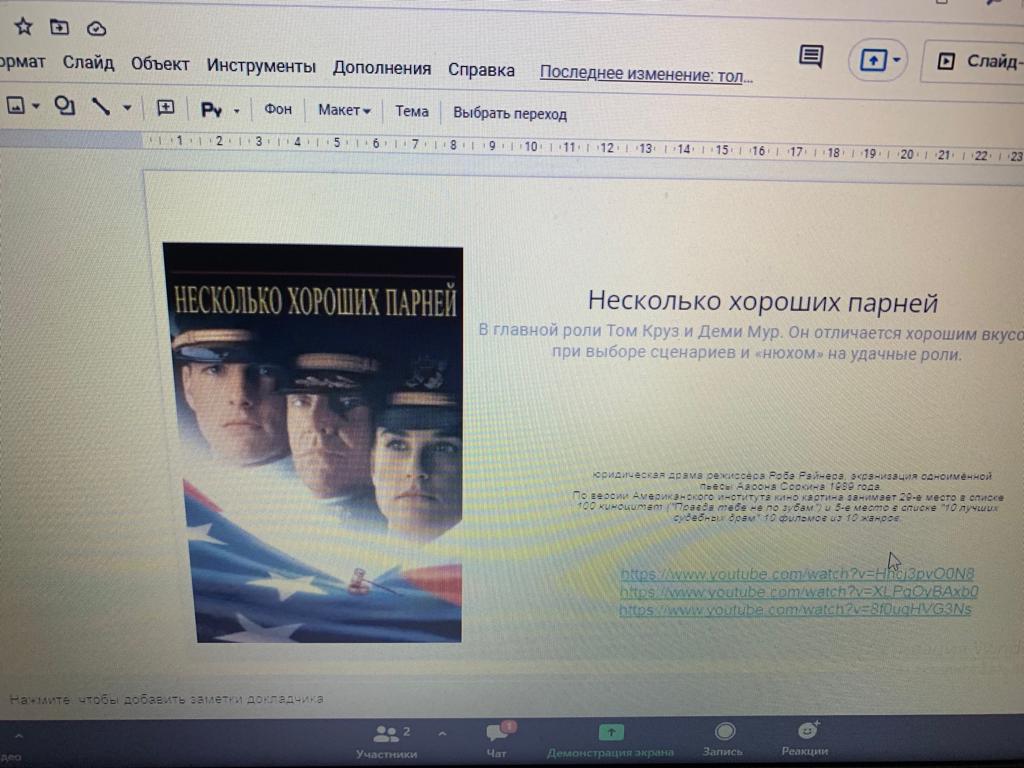Open Zoom Участники participants panel
The width and height of the screenshot is (1024, 768).
click(386, 740)
